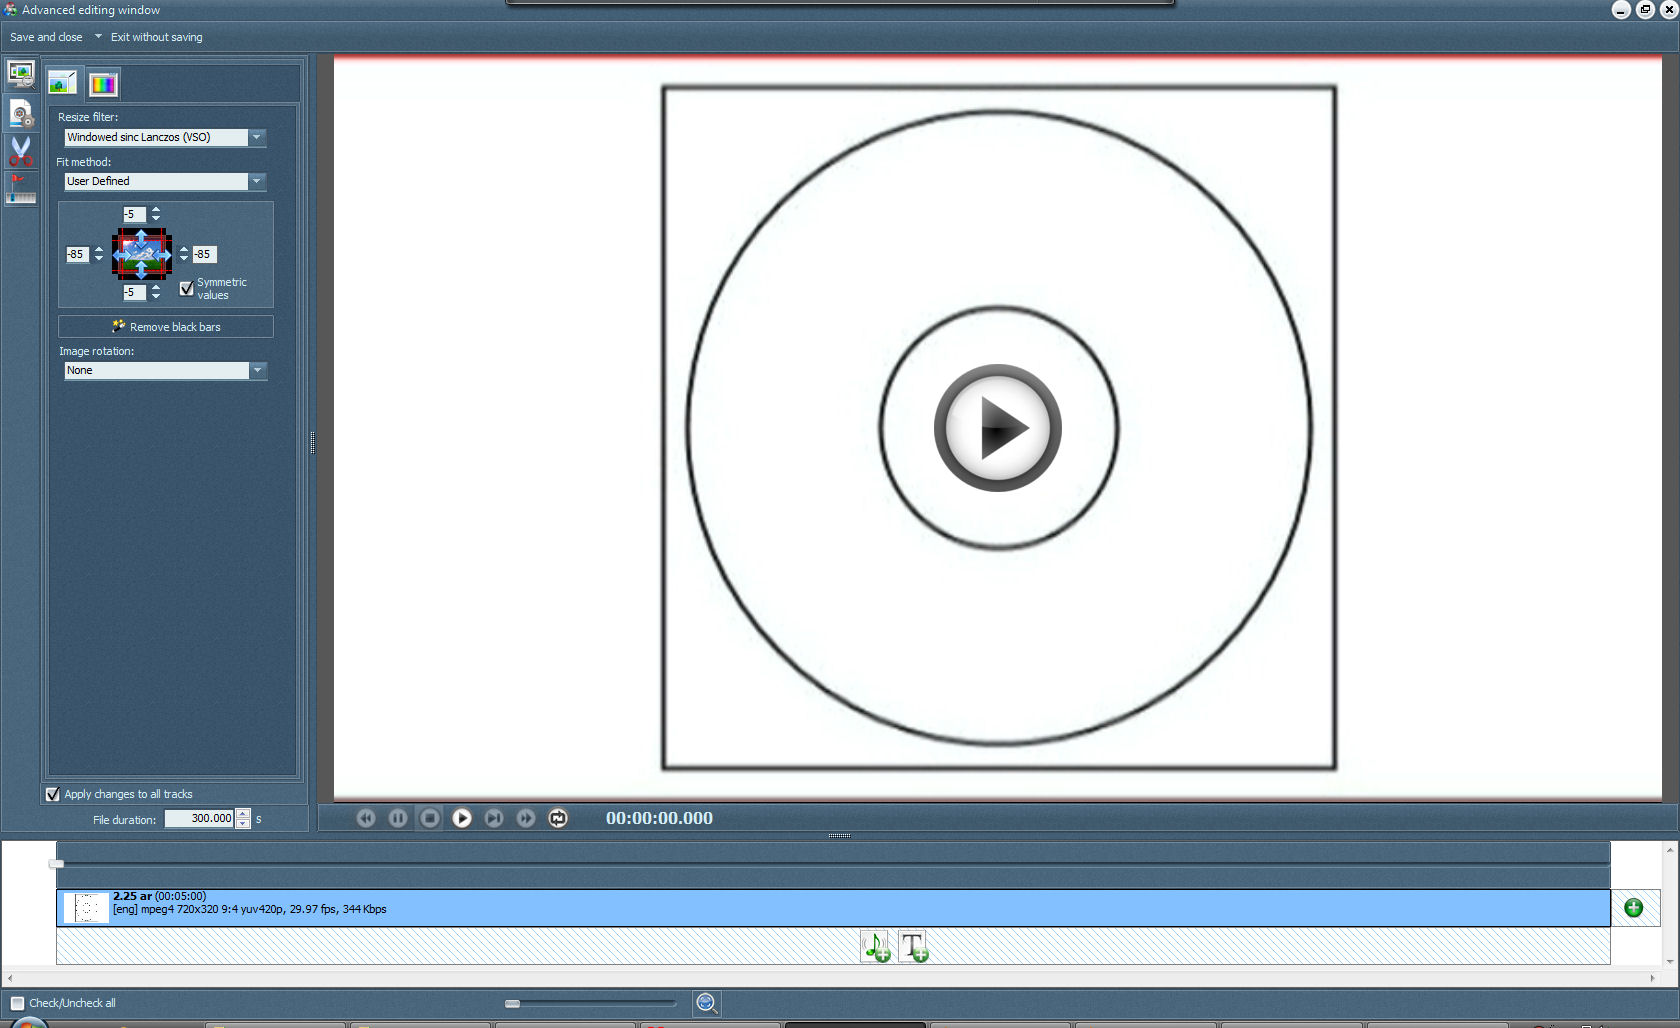
Task: Increase the left crop value
Action: point(99,250)
